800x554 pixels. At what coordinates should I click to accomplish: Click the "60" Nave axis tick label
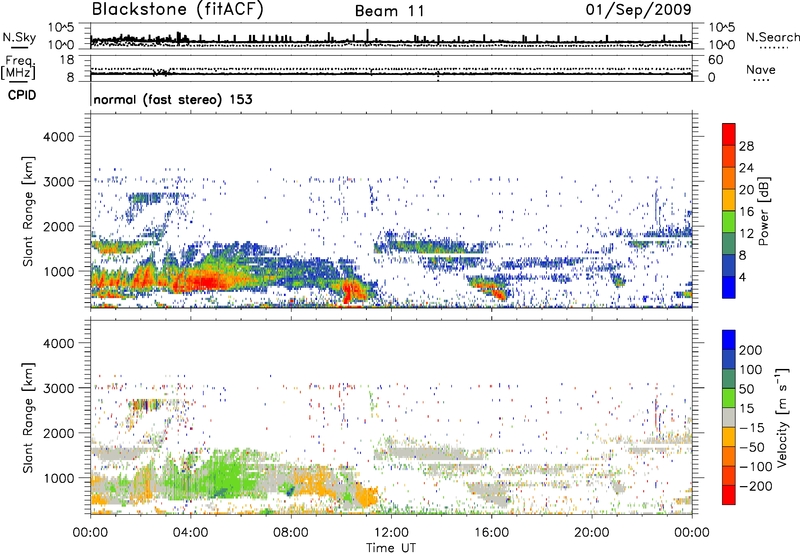tap(715, 60)
